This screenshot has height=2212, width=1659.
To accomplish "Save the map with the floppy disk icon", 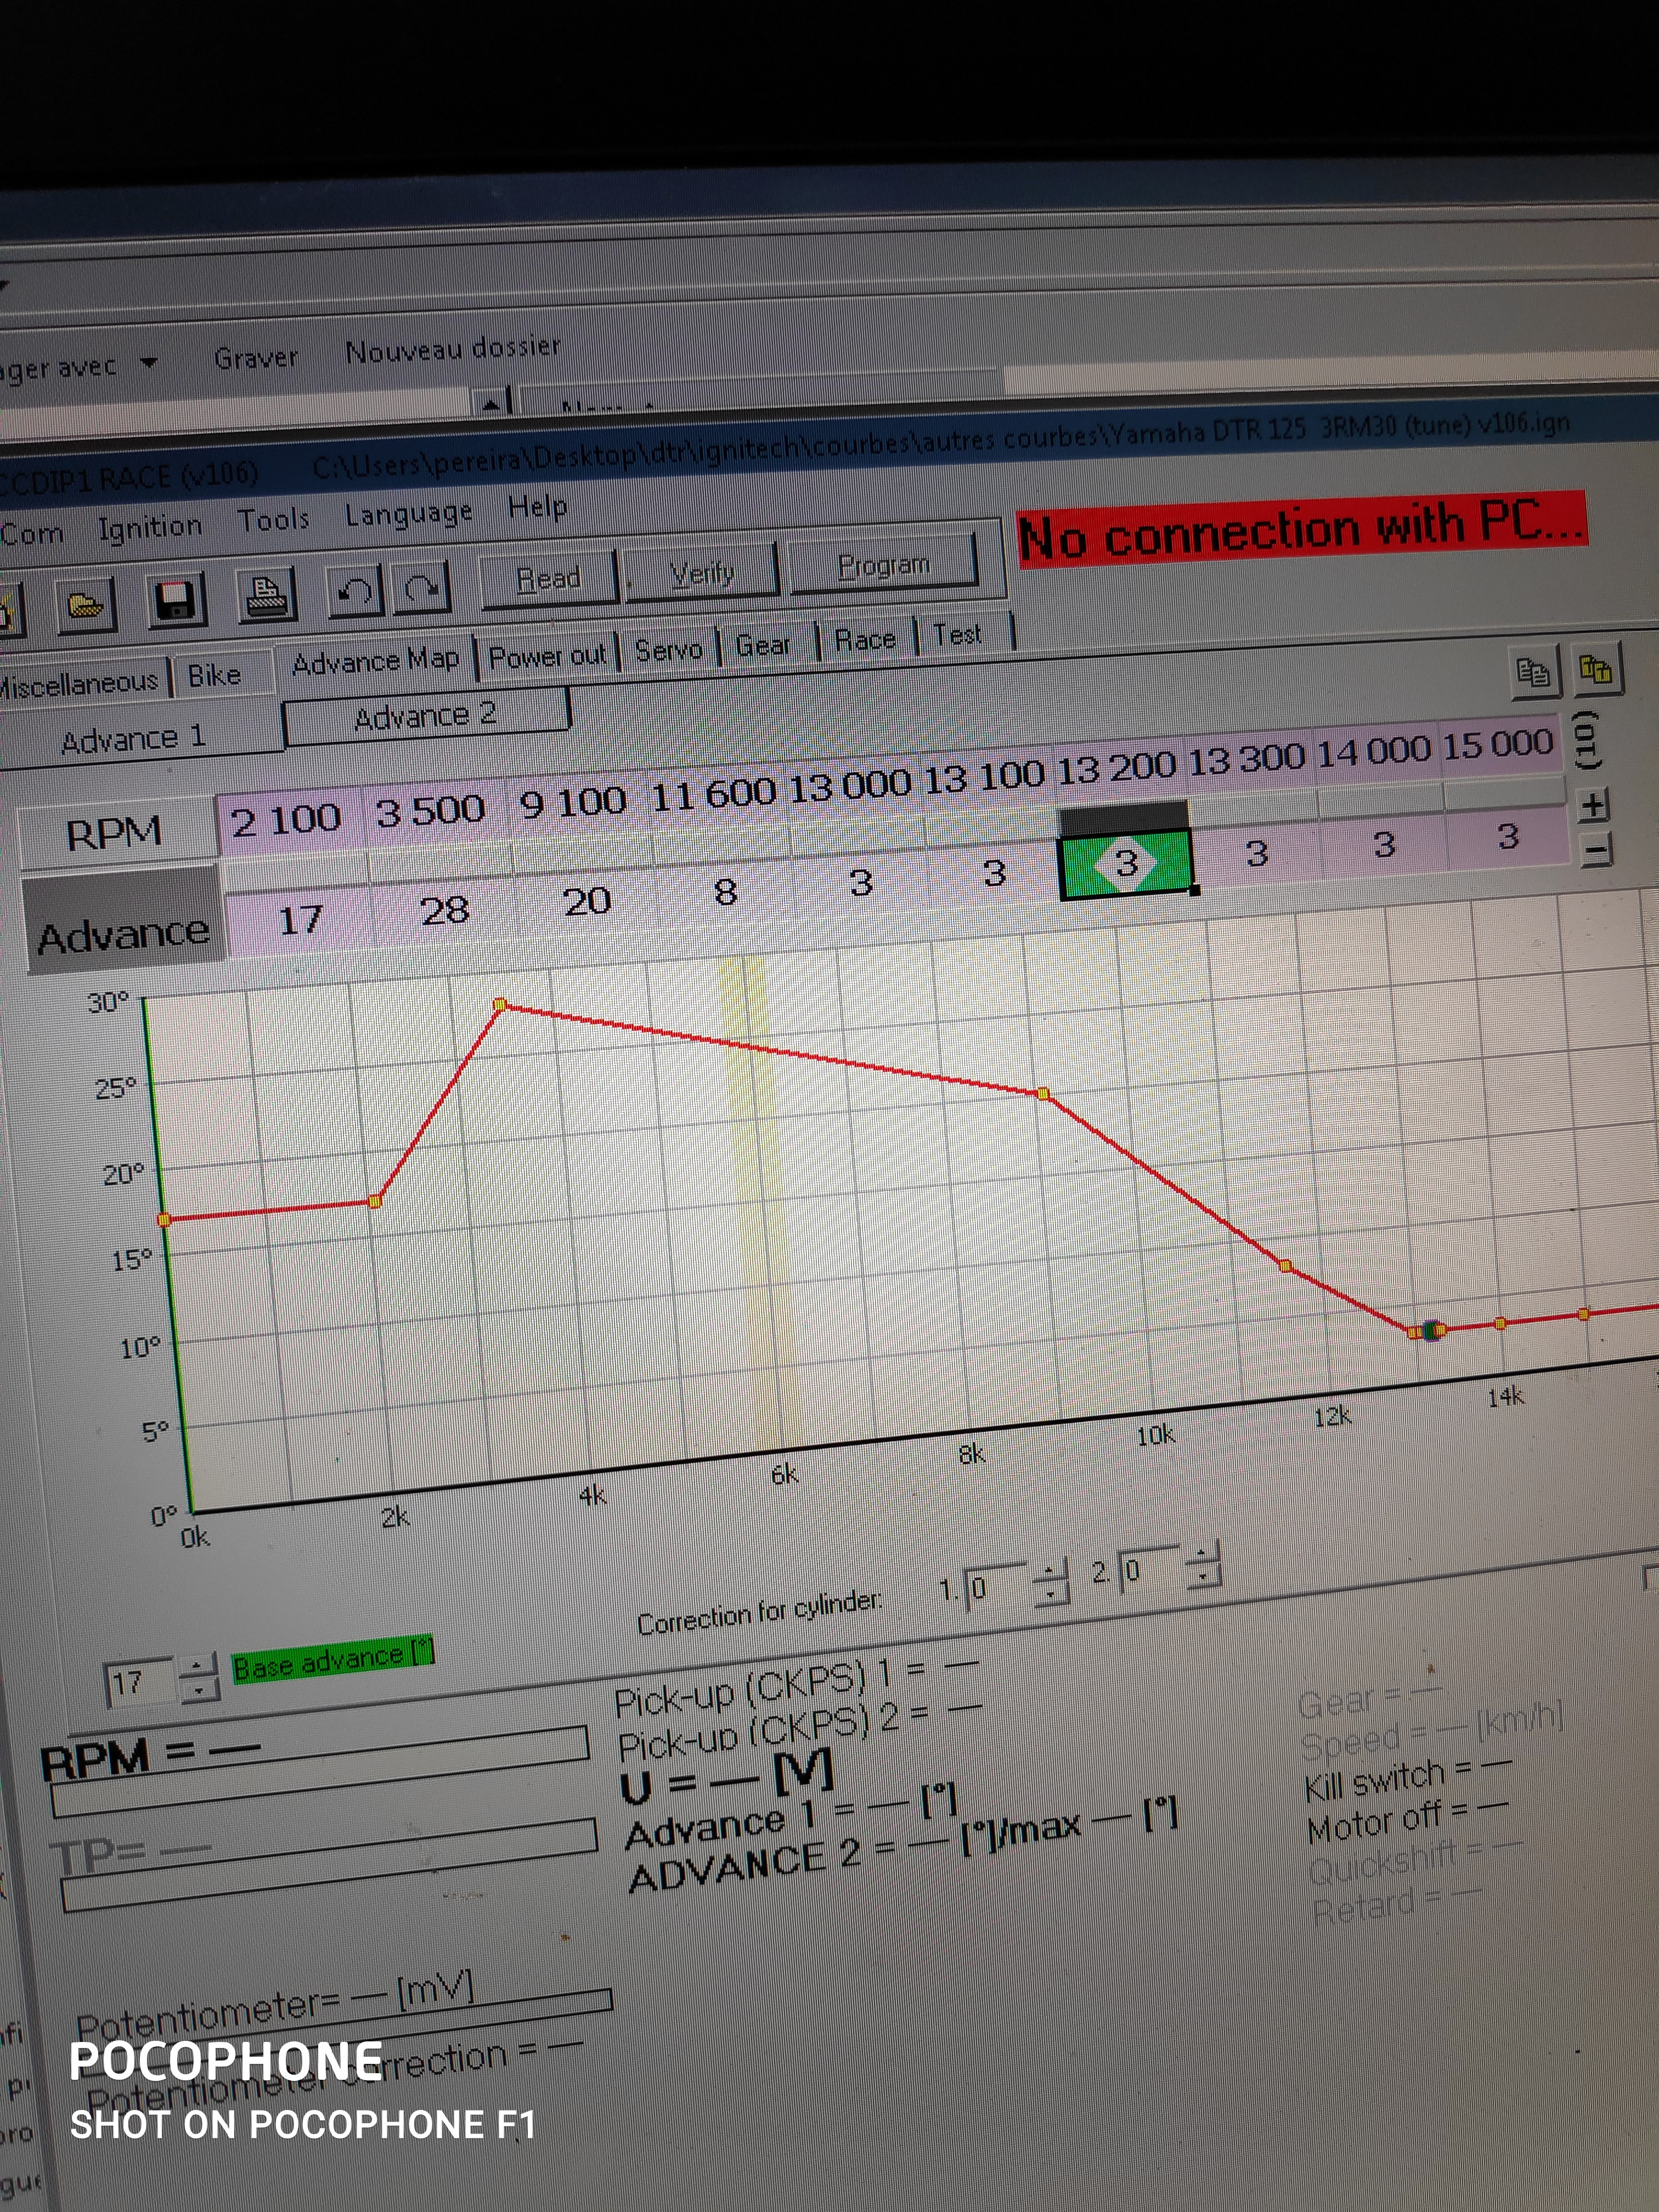I will coord(177,600).
